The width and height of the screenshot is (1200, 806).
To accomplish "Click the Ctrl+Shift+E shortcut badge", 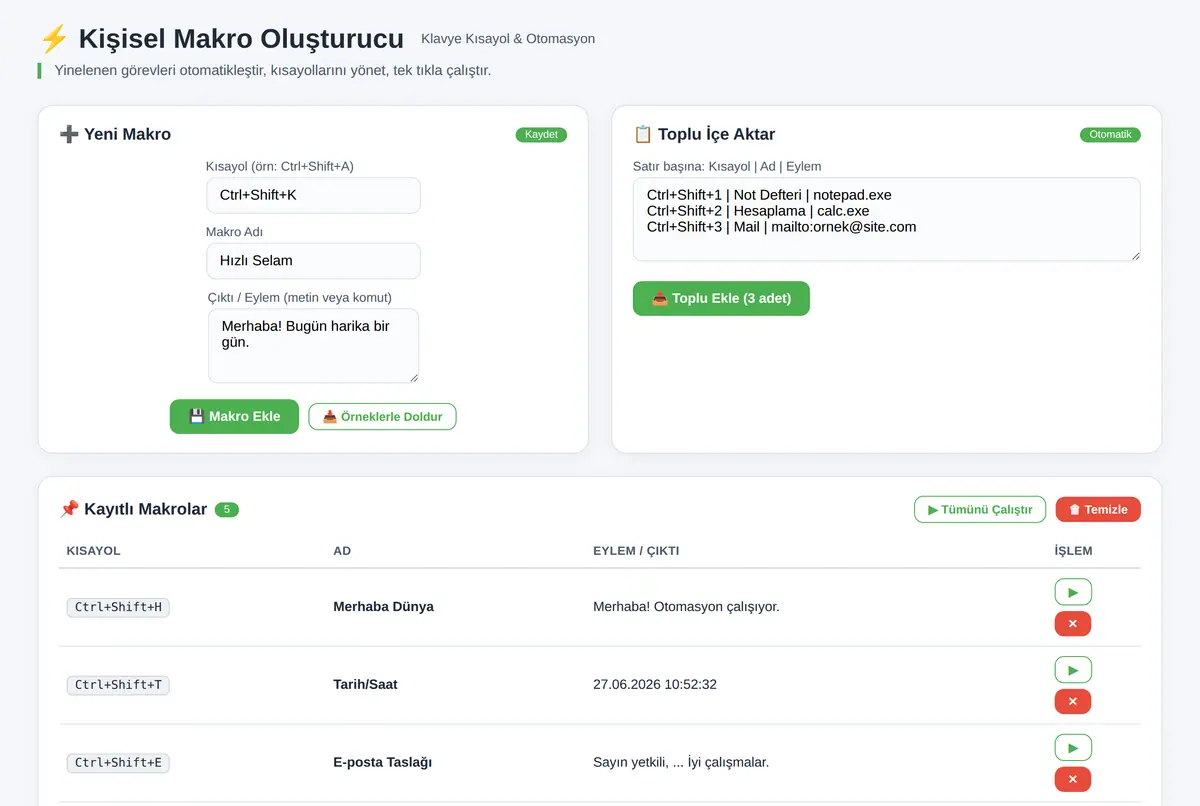I will (x=118, y=763).
